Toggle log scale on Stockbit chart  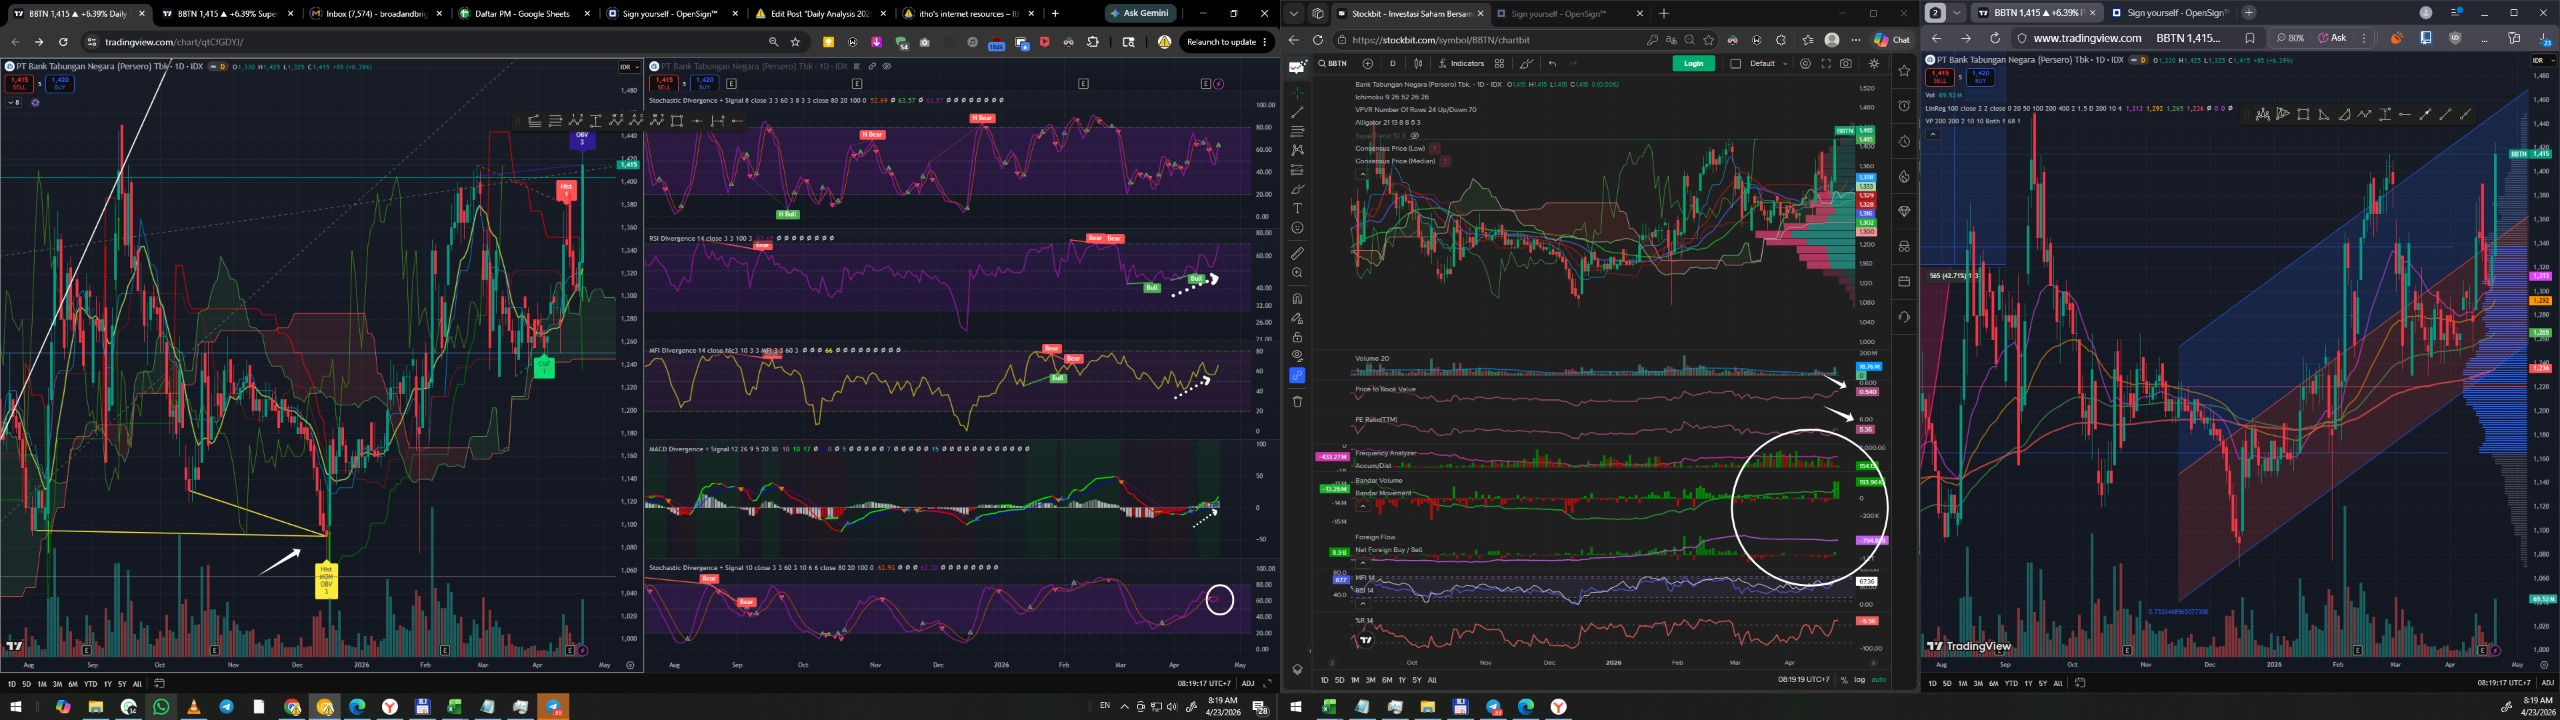(1859, 680)
